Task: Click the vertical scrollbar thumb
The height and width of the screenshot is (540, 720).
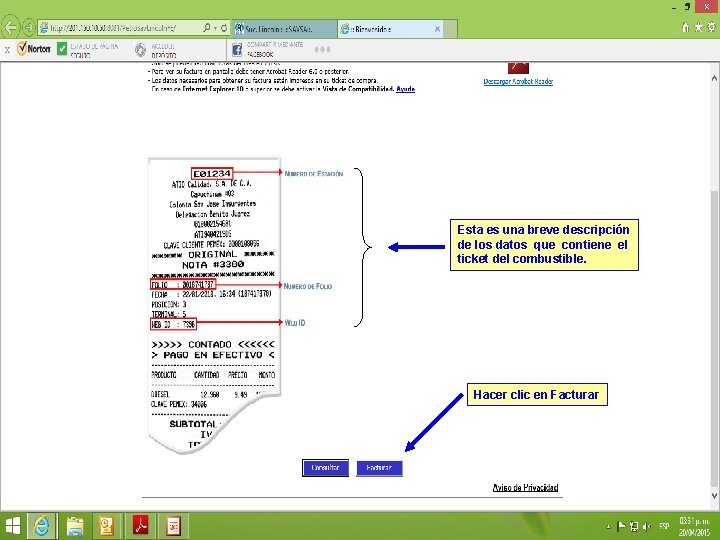Action: click(x=714, y=340)
